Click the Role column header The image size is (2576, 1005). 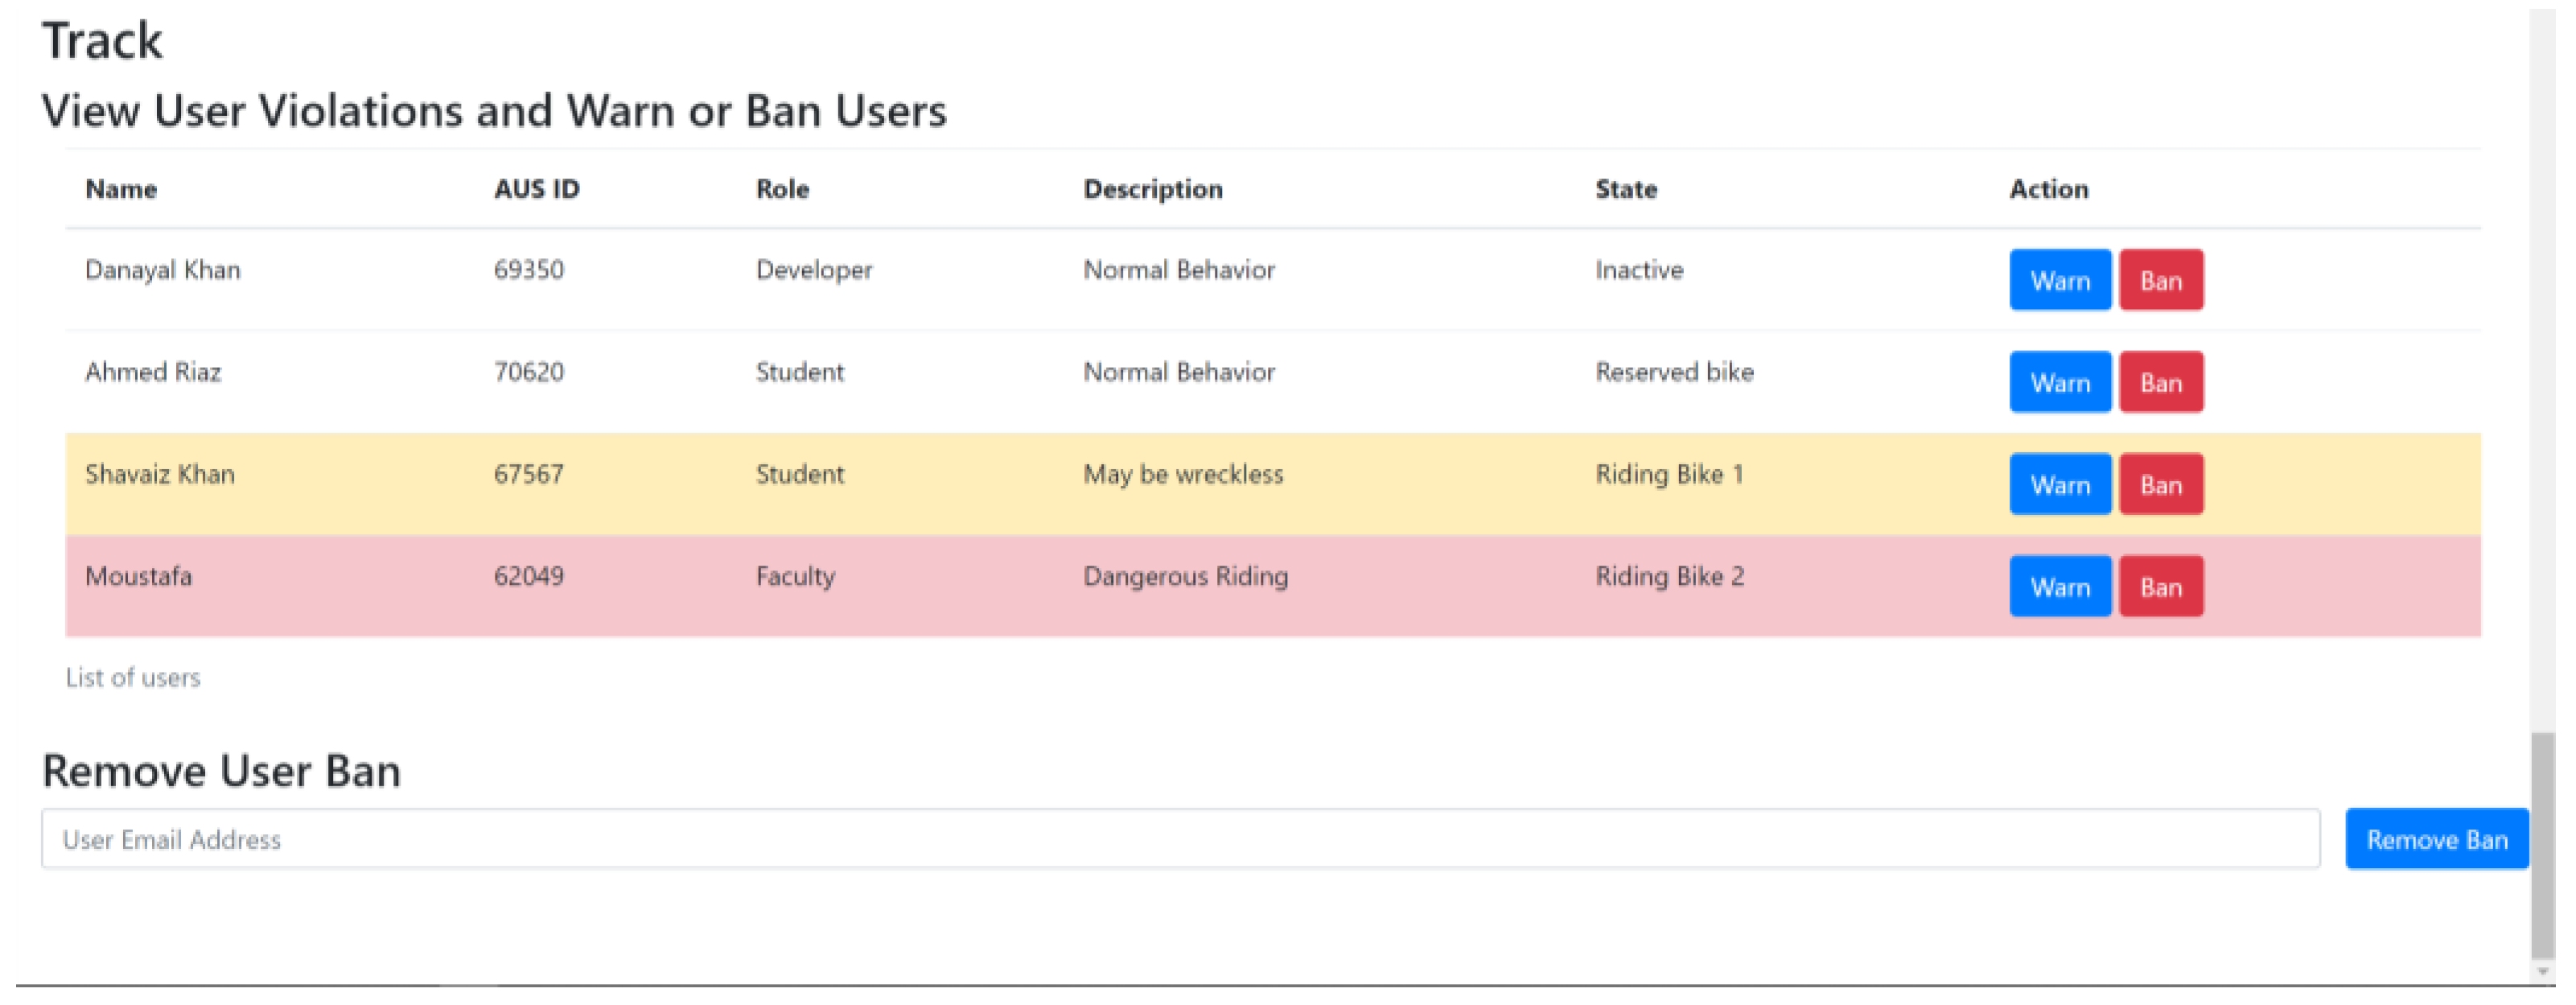(x=782, y=189)
